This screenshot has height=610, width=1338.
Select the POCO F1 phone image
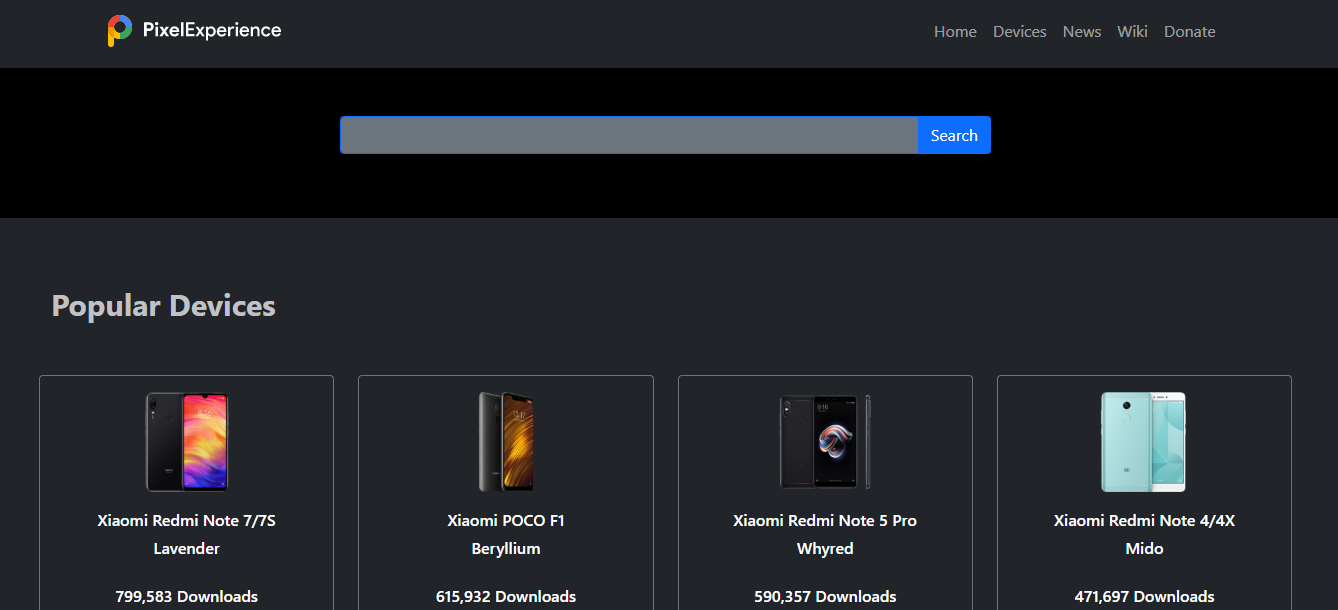tap(506, 442)
